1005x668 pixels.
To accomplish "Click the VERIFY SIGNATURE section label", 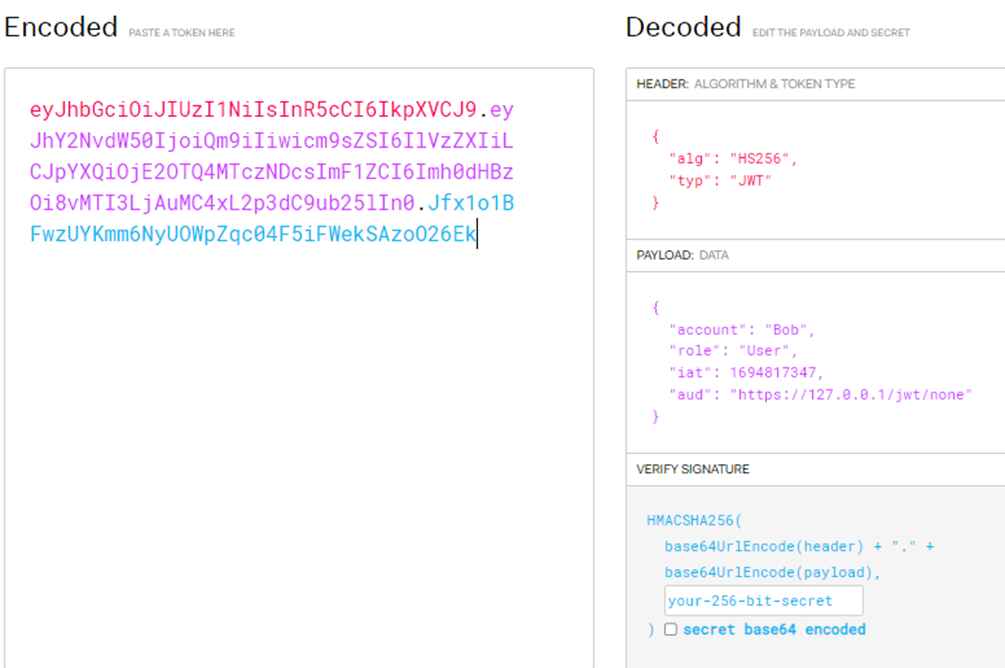I will pyautogui.click(x=692, y=469).
